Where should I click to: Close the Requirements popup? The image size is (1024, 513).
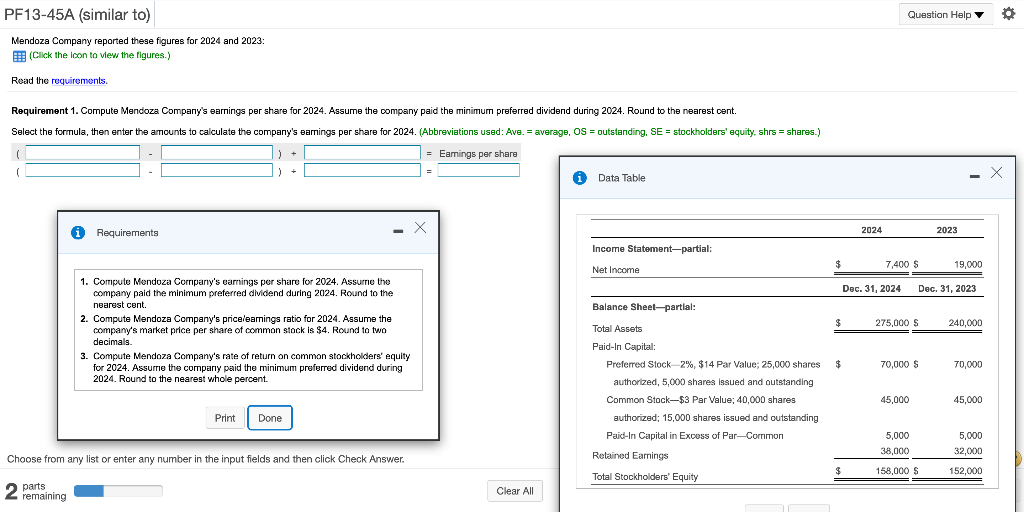click(421, 227)
